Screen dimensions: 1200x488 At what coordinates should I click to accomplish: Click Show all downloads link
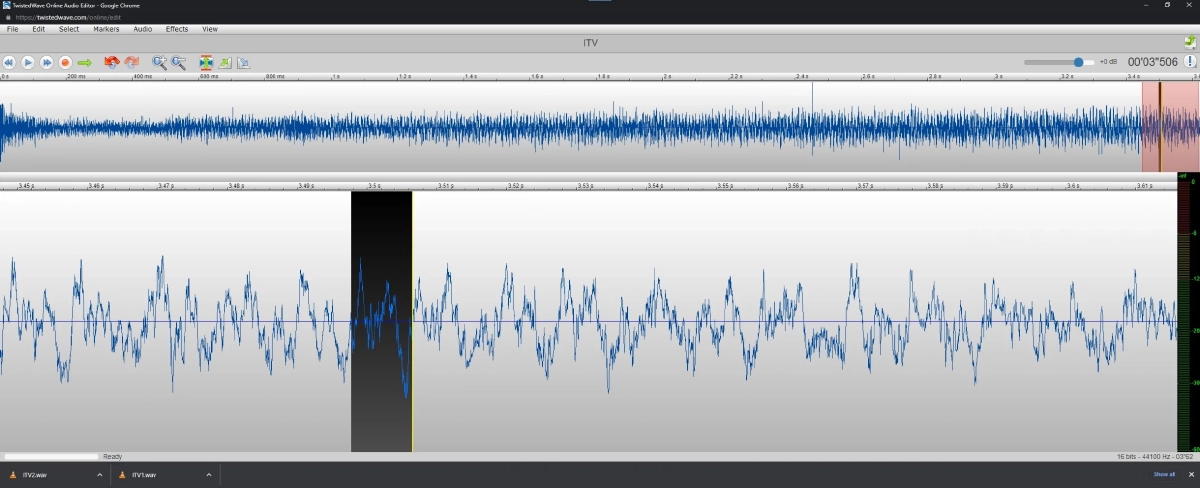tap(1164, 474)
